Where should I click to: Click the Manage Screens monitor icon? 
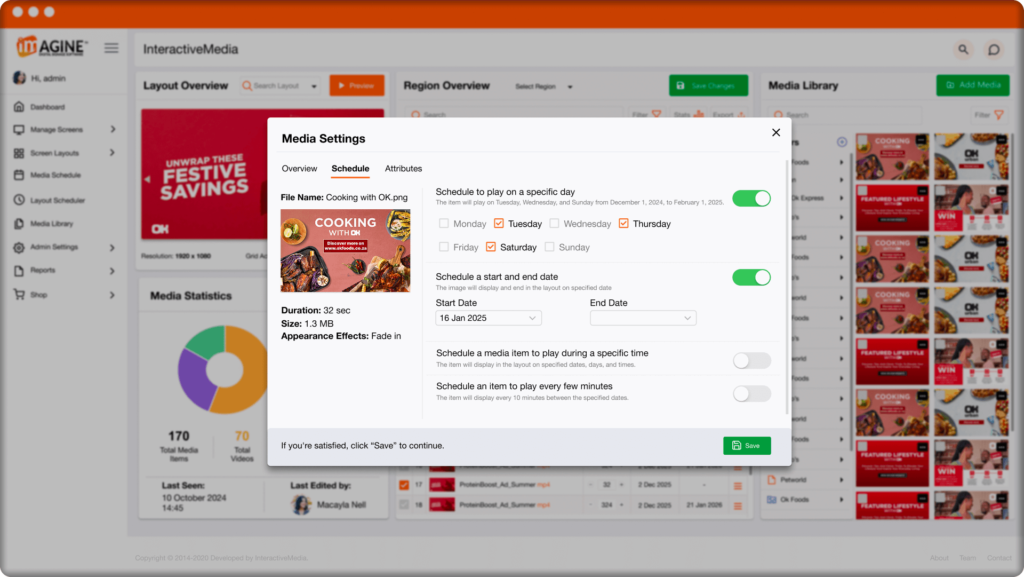19,130
